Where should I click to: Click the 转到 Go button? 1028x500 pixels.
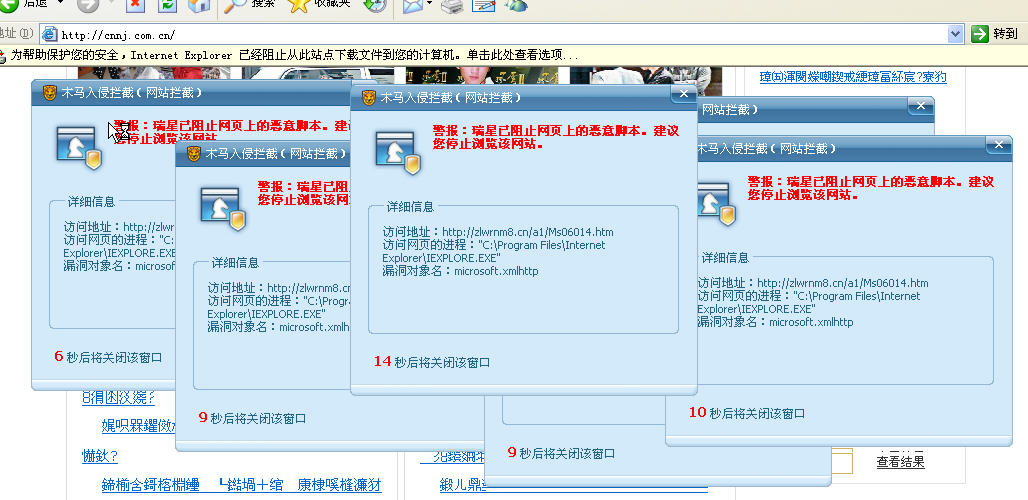tap(995, 33)
